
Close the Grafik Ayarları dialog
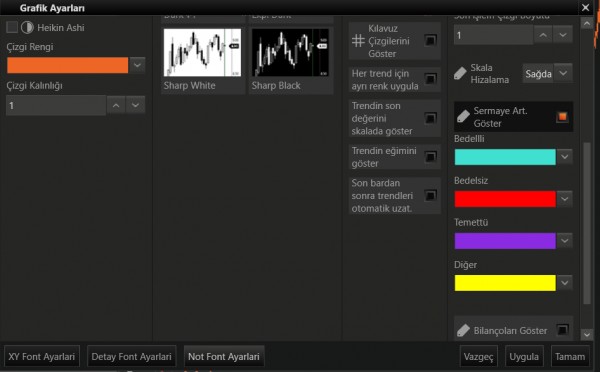tap(585, 7)
